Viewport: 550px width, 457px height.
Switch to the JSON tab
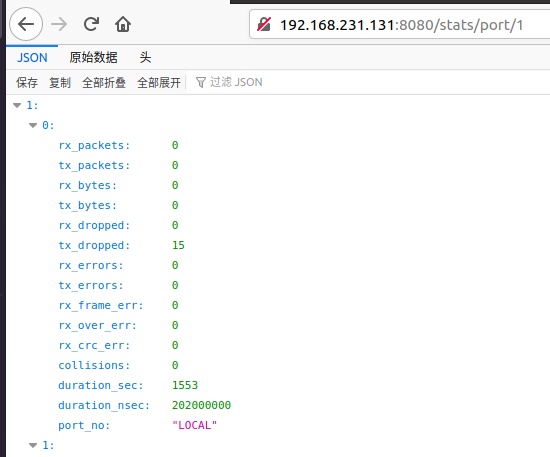tap(32, 58)
